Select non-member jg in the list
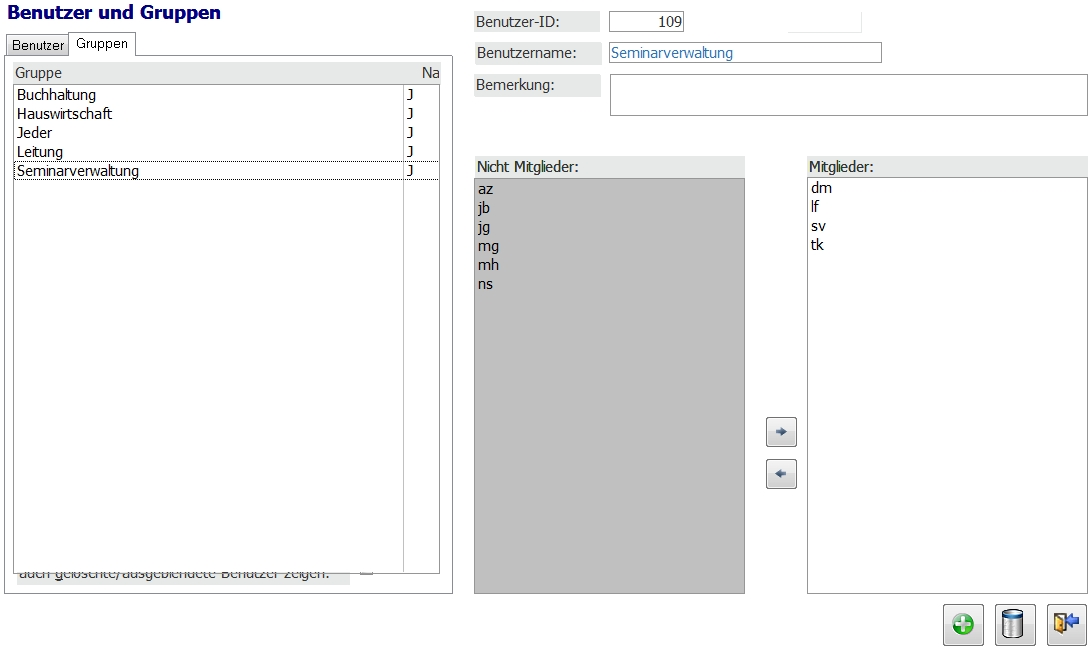 [485, 227]
